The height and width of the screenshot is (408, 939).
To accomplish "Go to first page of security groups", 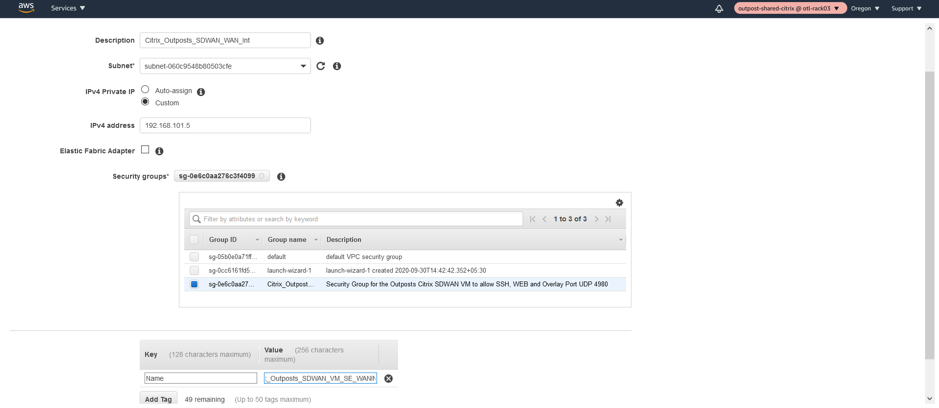I will 532,219.
